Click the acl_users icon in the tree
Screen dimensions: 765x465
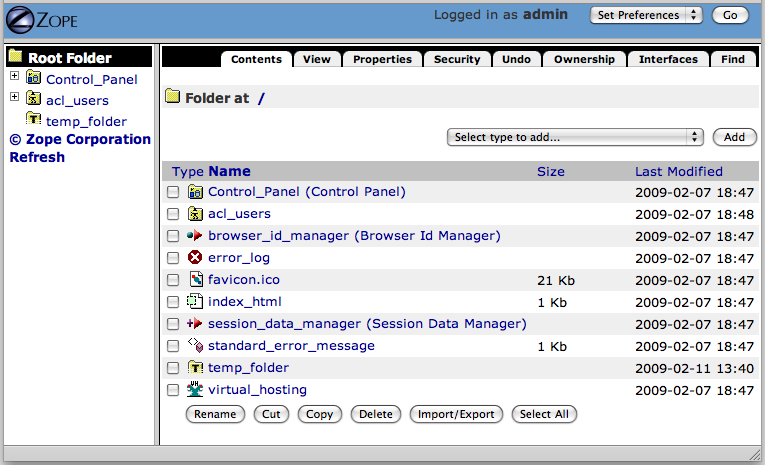click(34, 98)
